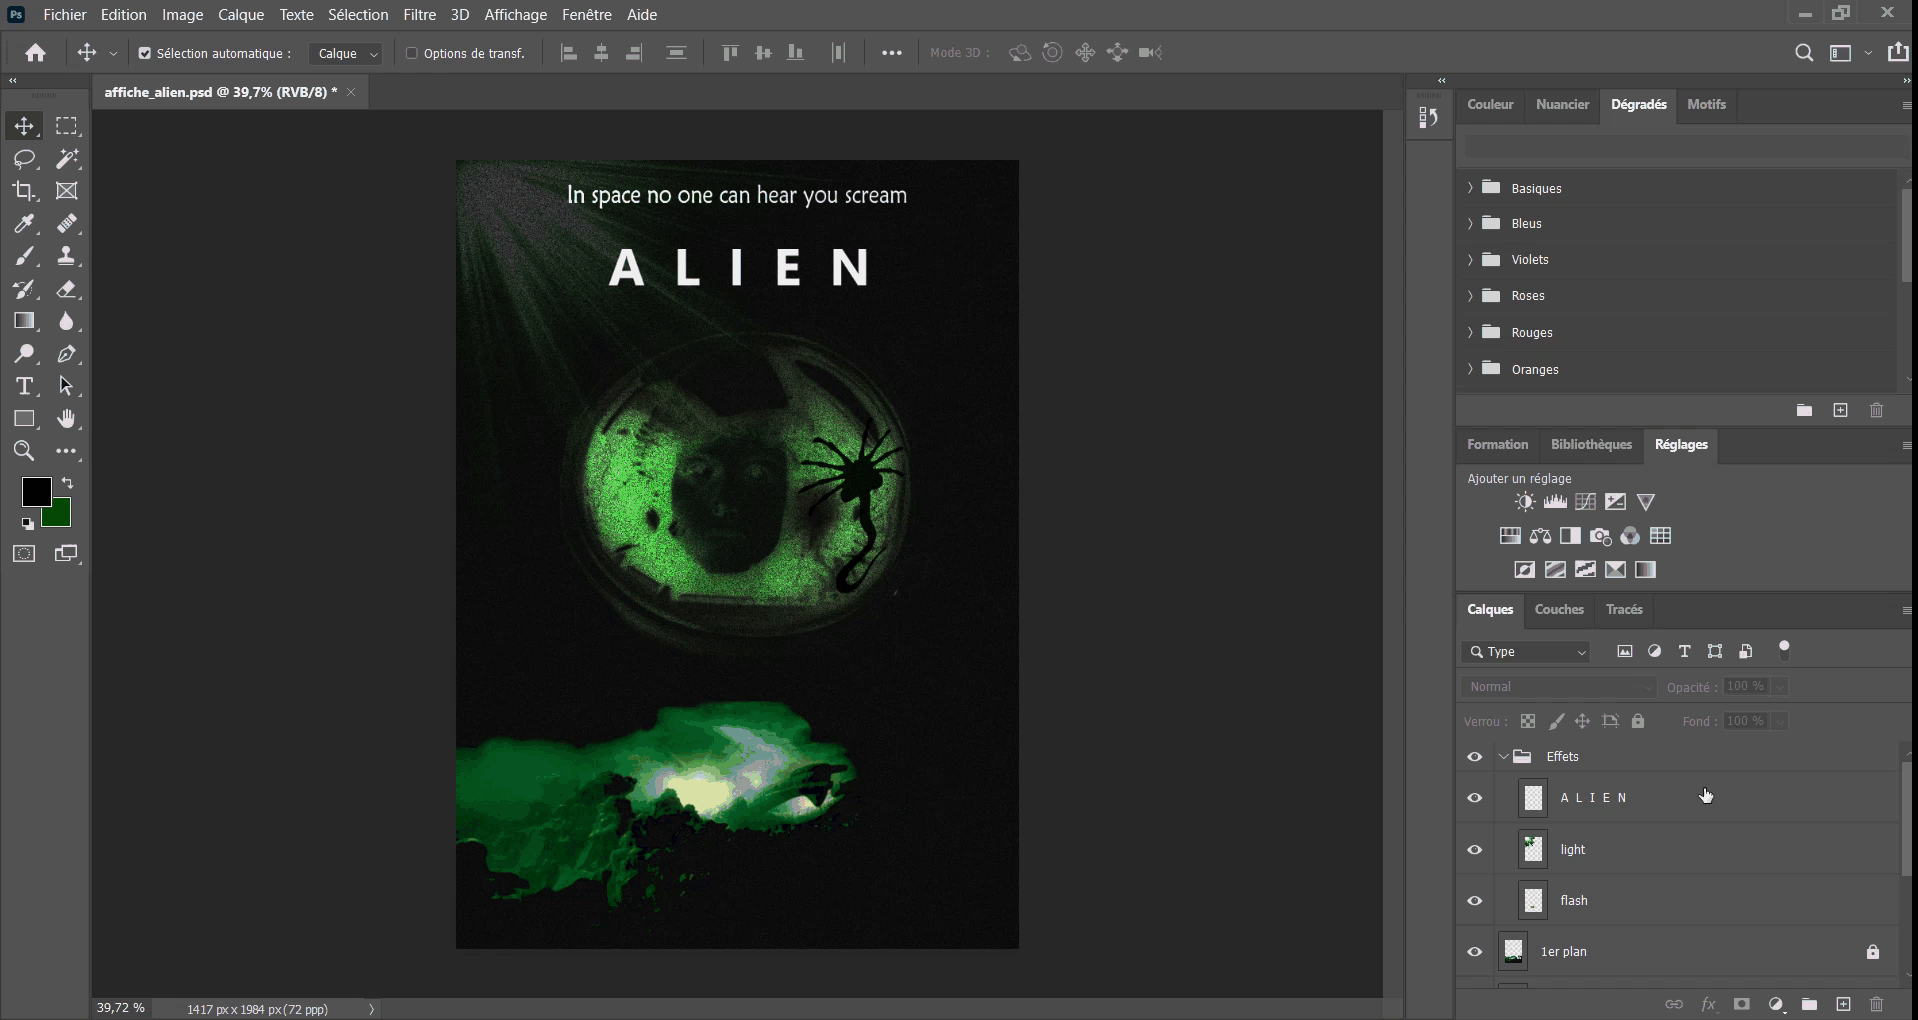This screenshot has width=1918, height=1020.
Task: Select the Crop tool
Action: [24, 191]
